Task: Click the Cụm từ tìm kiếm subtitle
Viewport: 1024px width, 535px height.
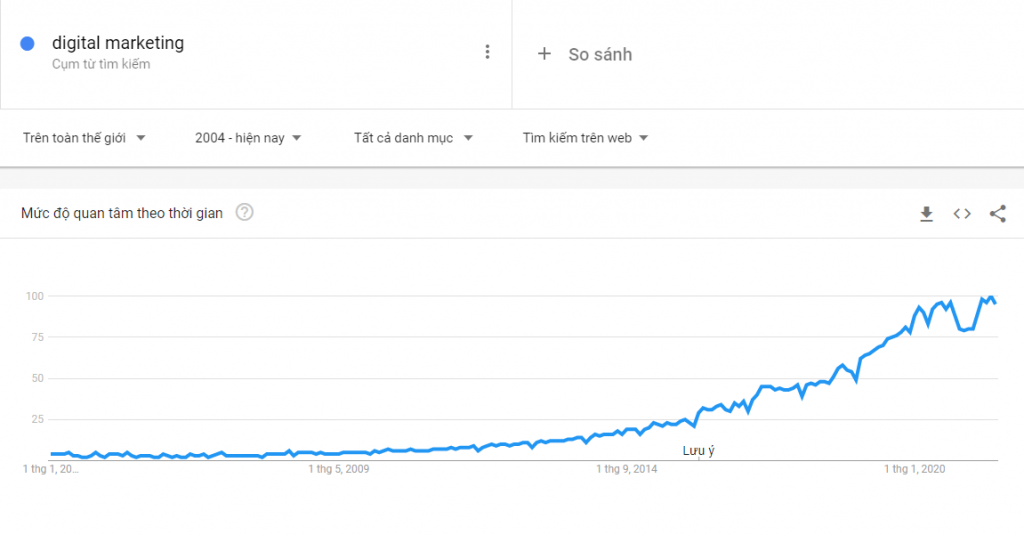Action: coord(101,64)
